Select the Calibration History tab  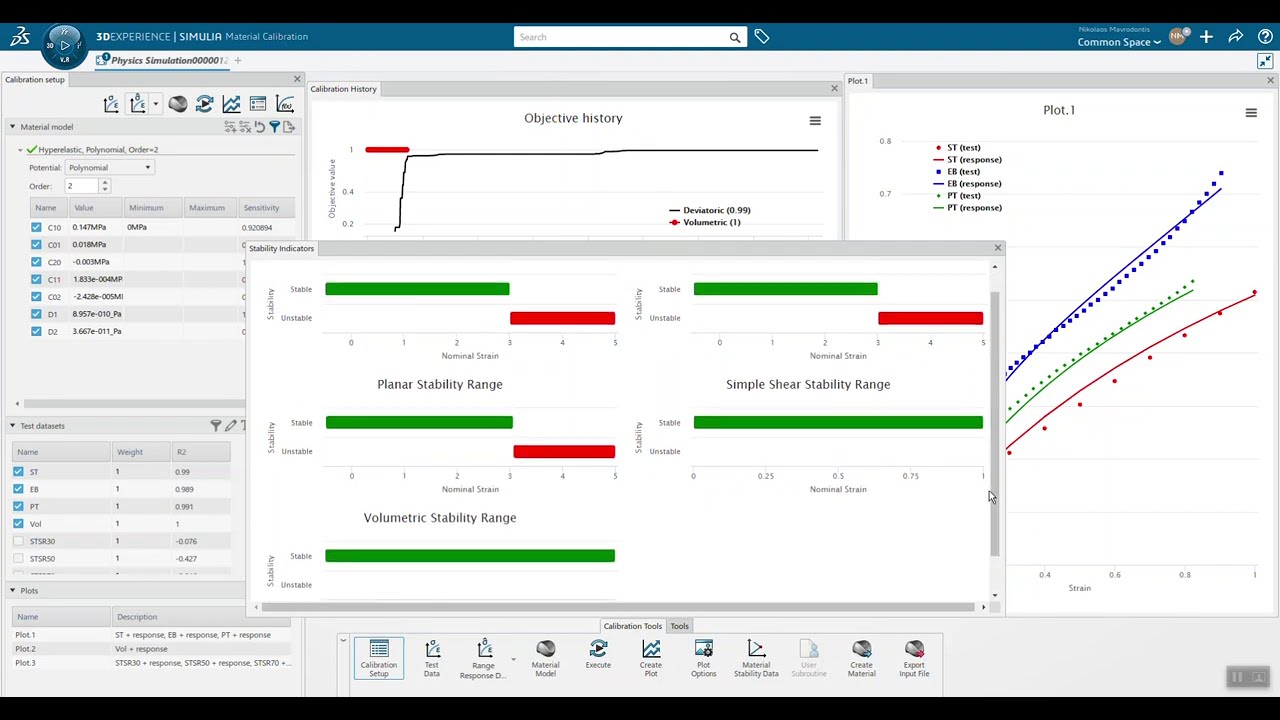coord(343,89)
